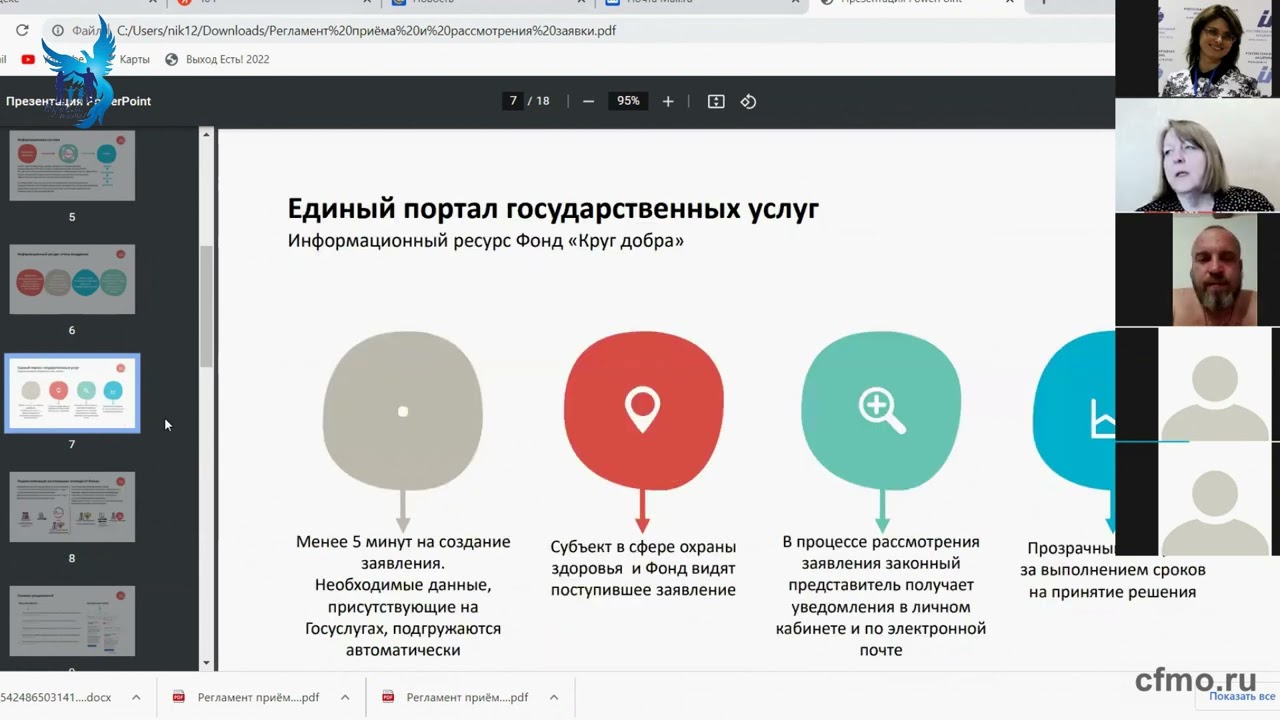Rotate the PDF with the rotate icon
1280x720 pixels.
(748, 101)
